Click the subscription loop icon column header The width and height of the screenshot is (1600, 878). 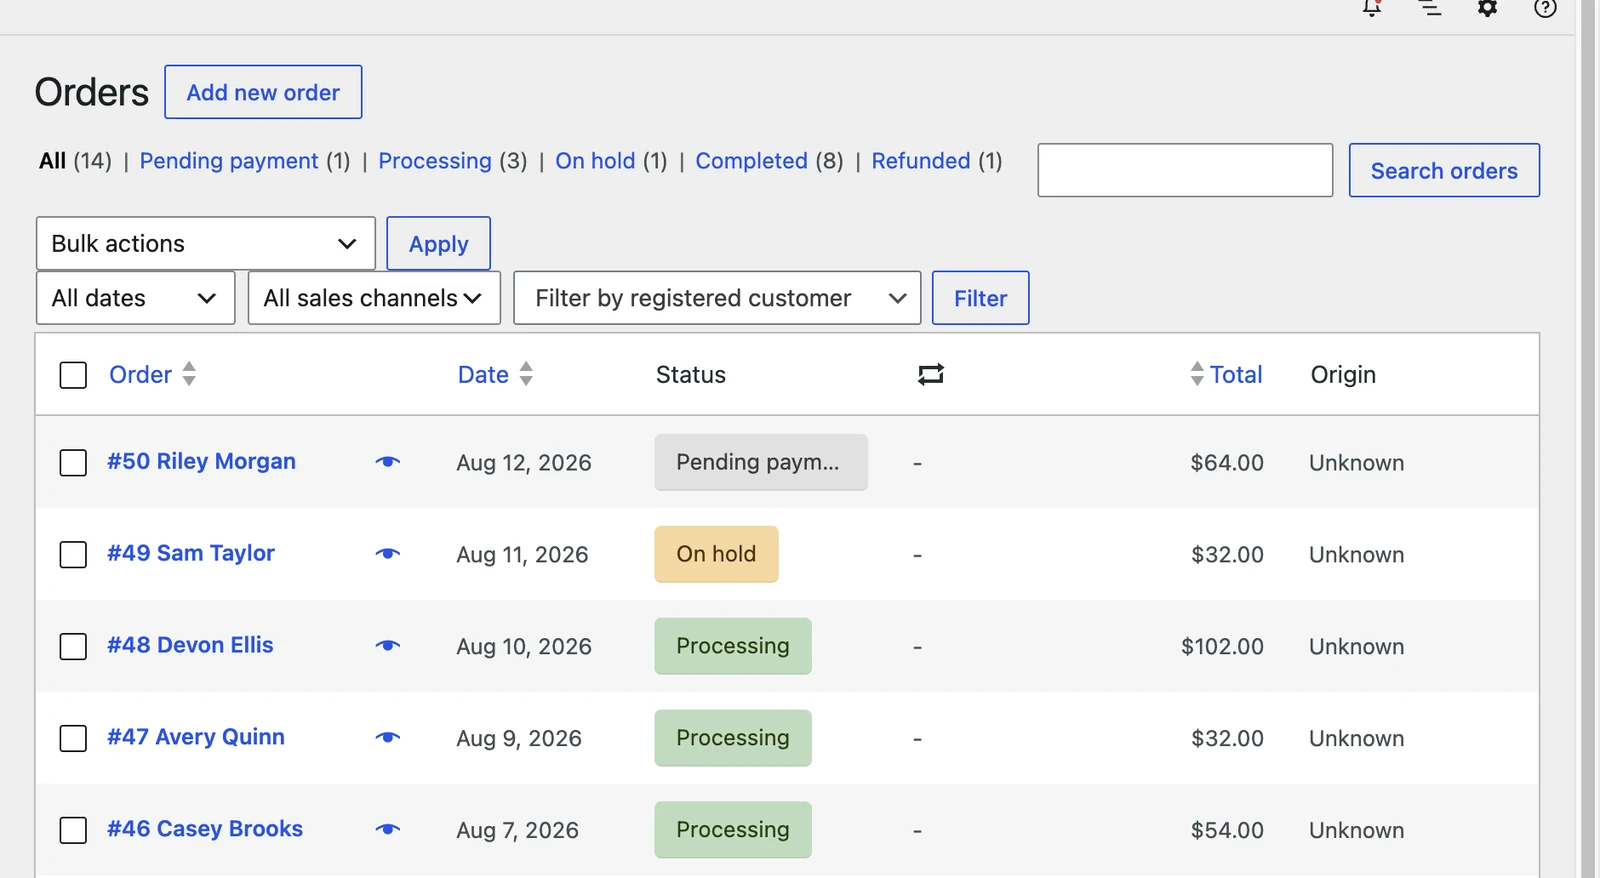[931, 375]
